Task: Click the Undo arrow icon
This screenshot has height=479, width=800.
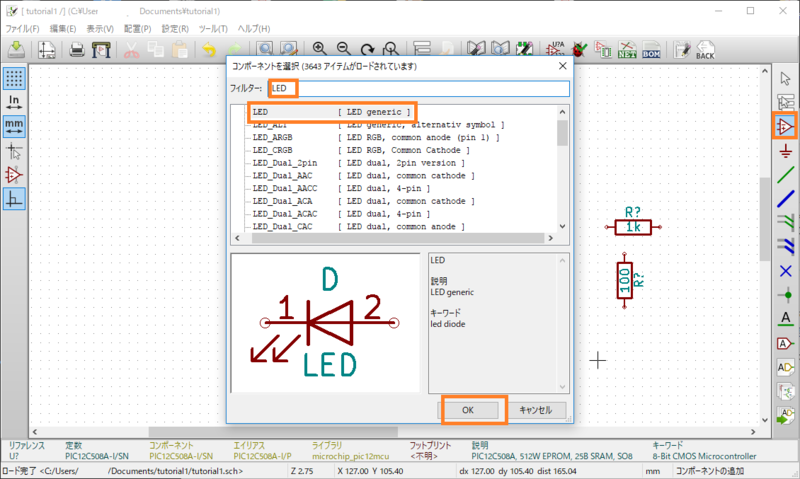Action: point(209,49)
